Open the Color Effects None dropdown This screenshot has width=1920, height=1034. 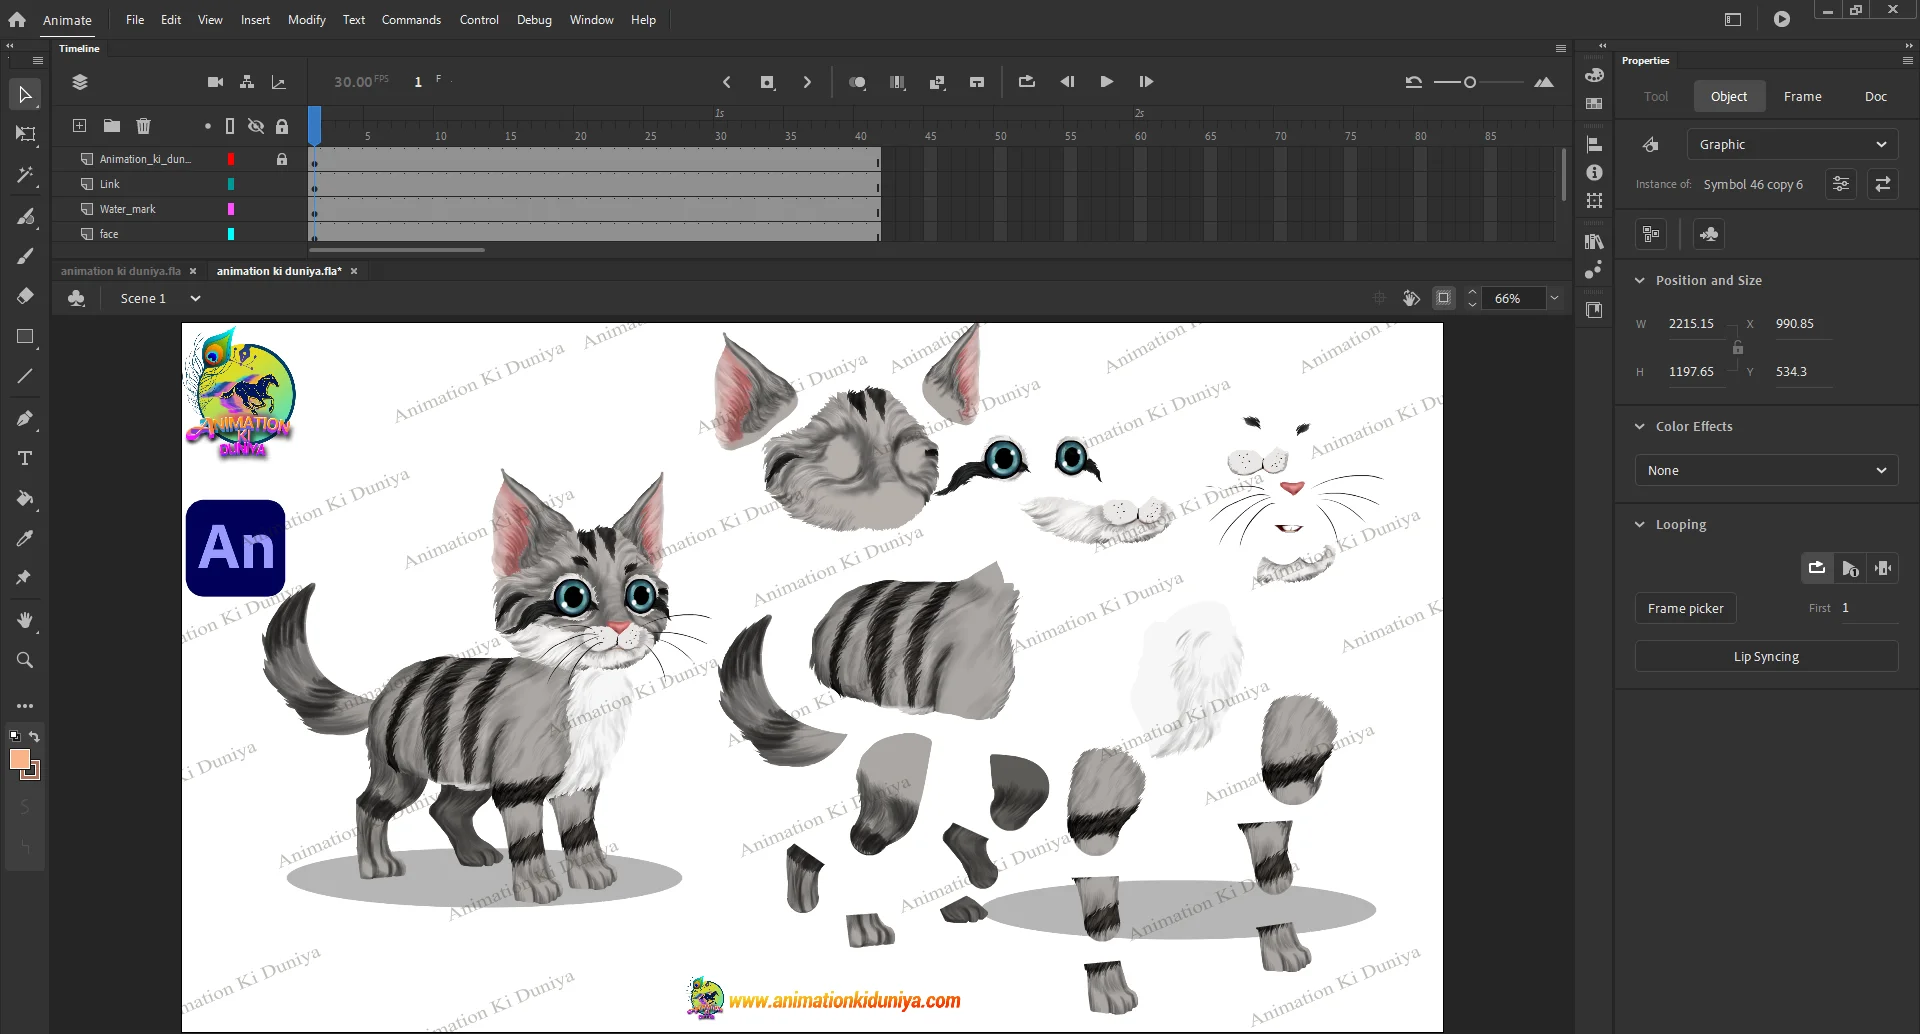[x=1766, y=471]
